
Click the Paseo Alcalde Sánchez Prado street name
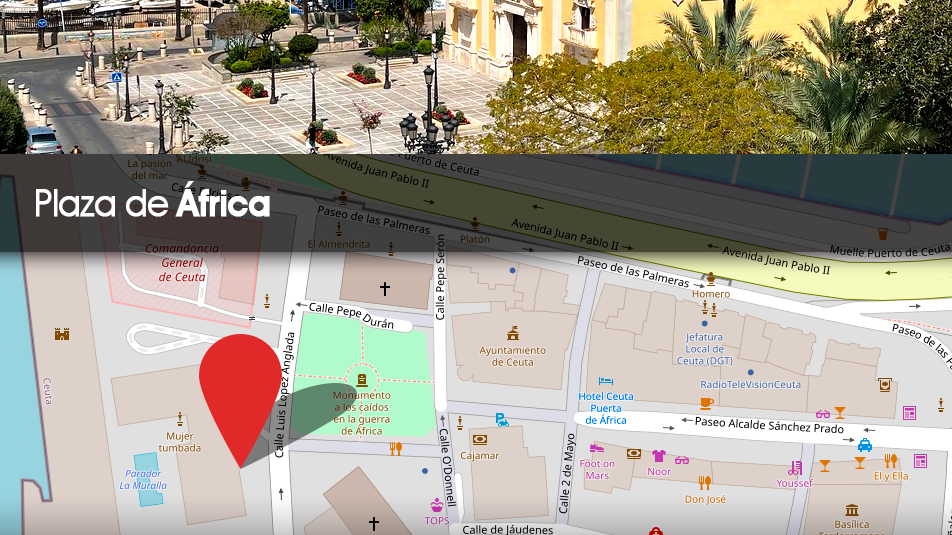click(769, 424)
